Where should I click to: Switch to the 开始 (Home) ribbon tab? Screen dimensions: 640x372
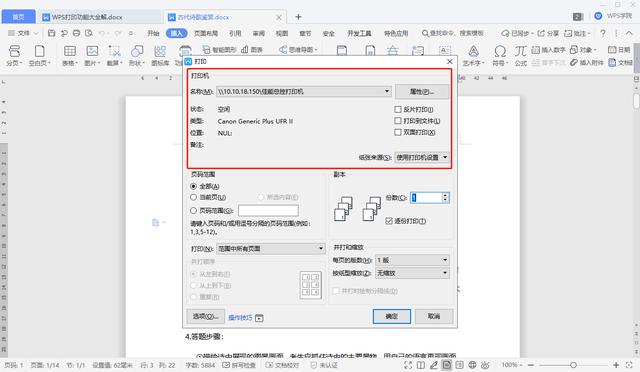(x=153, y=33)
